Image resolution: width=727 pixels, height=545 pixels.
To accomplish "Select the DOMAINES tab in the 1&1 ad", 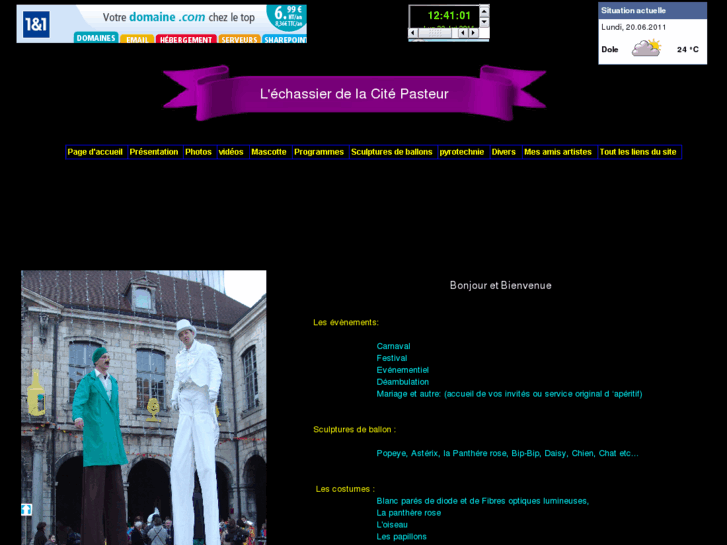I will pyautogui.click(x=96, y=38).
